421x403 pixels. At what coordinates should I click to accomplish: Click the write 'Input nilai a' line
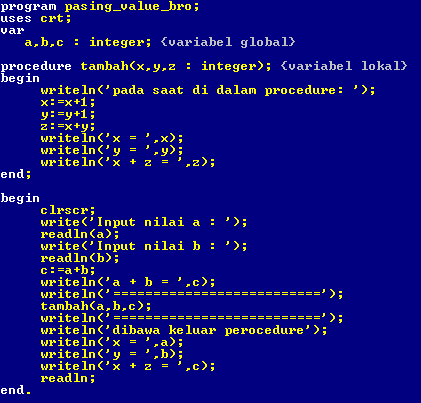144,222
